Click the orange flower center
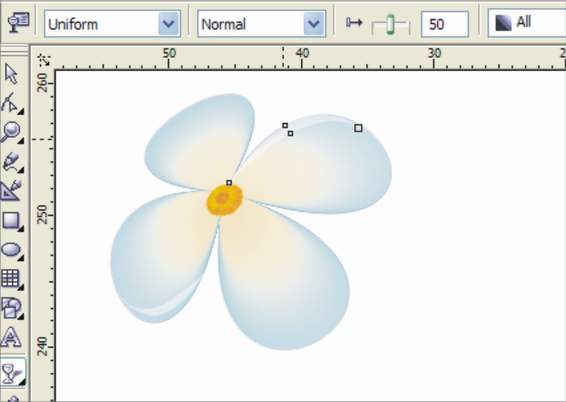This screenshot has width=566, height=402. tap(225, 200)
